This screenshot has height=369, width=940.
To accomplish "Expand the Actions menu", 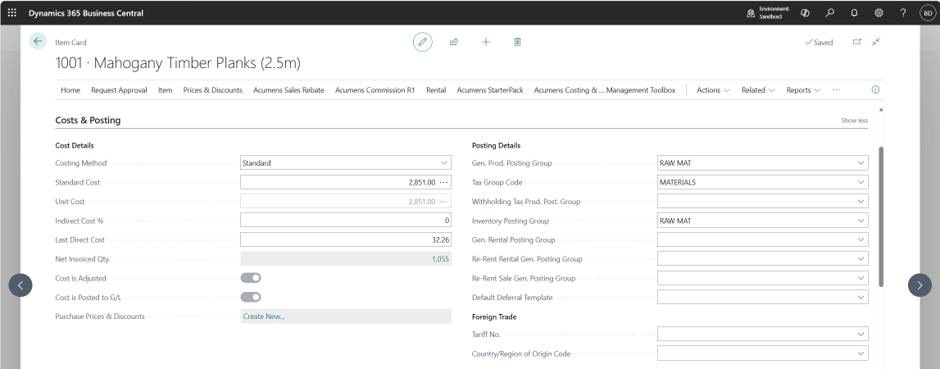I will coord(713,90).
